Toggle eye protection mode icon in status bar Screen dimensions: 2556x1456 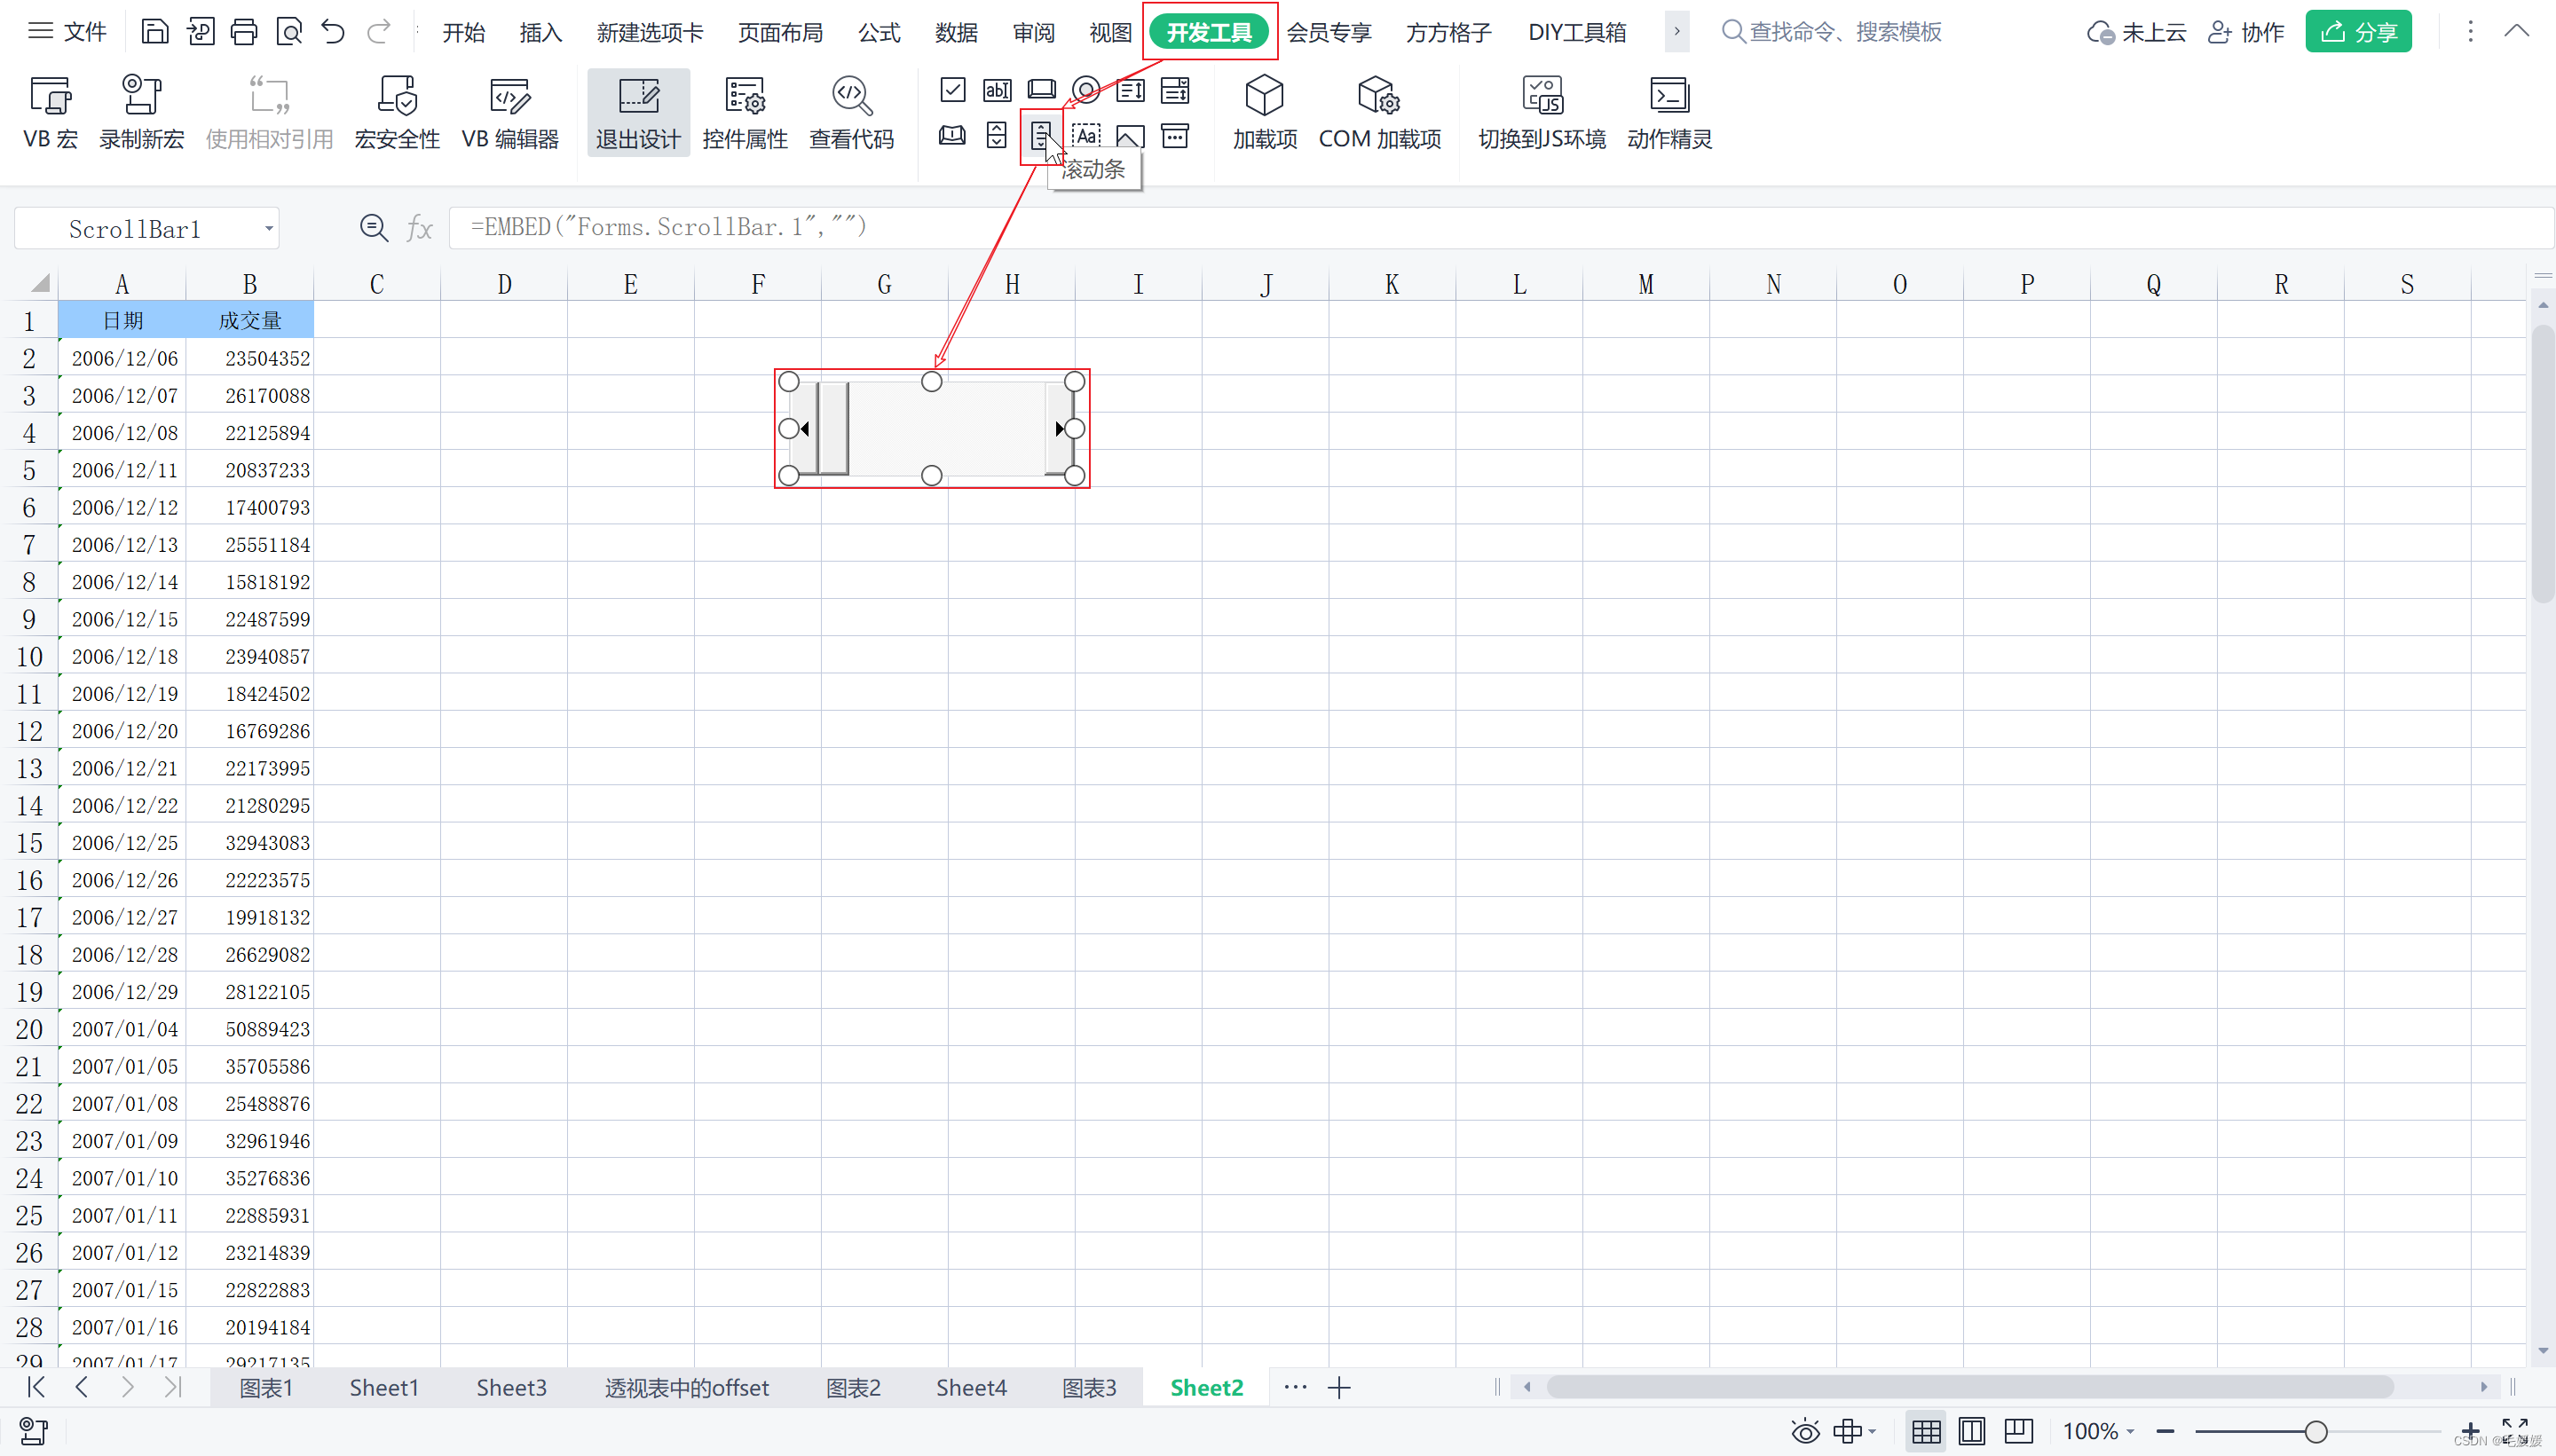1805,1432
